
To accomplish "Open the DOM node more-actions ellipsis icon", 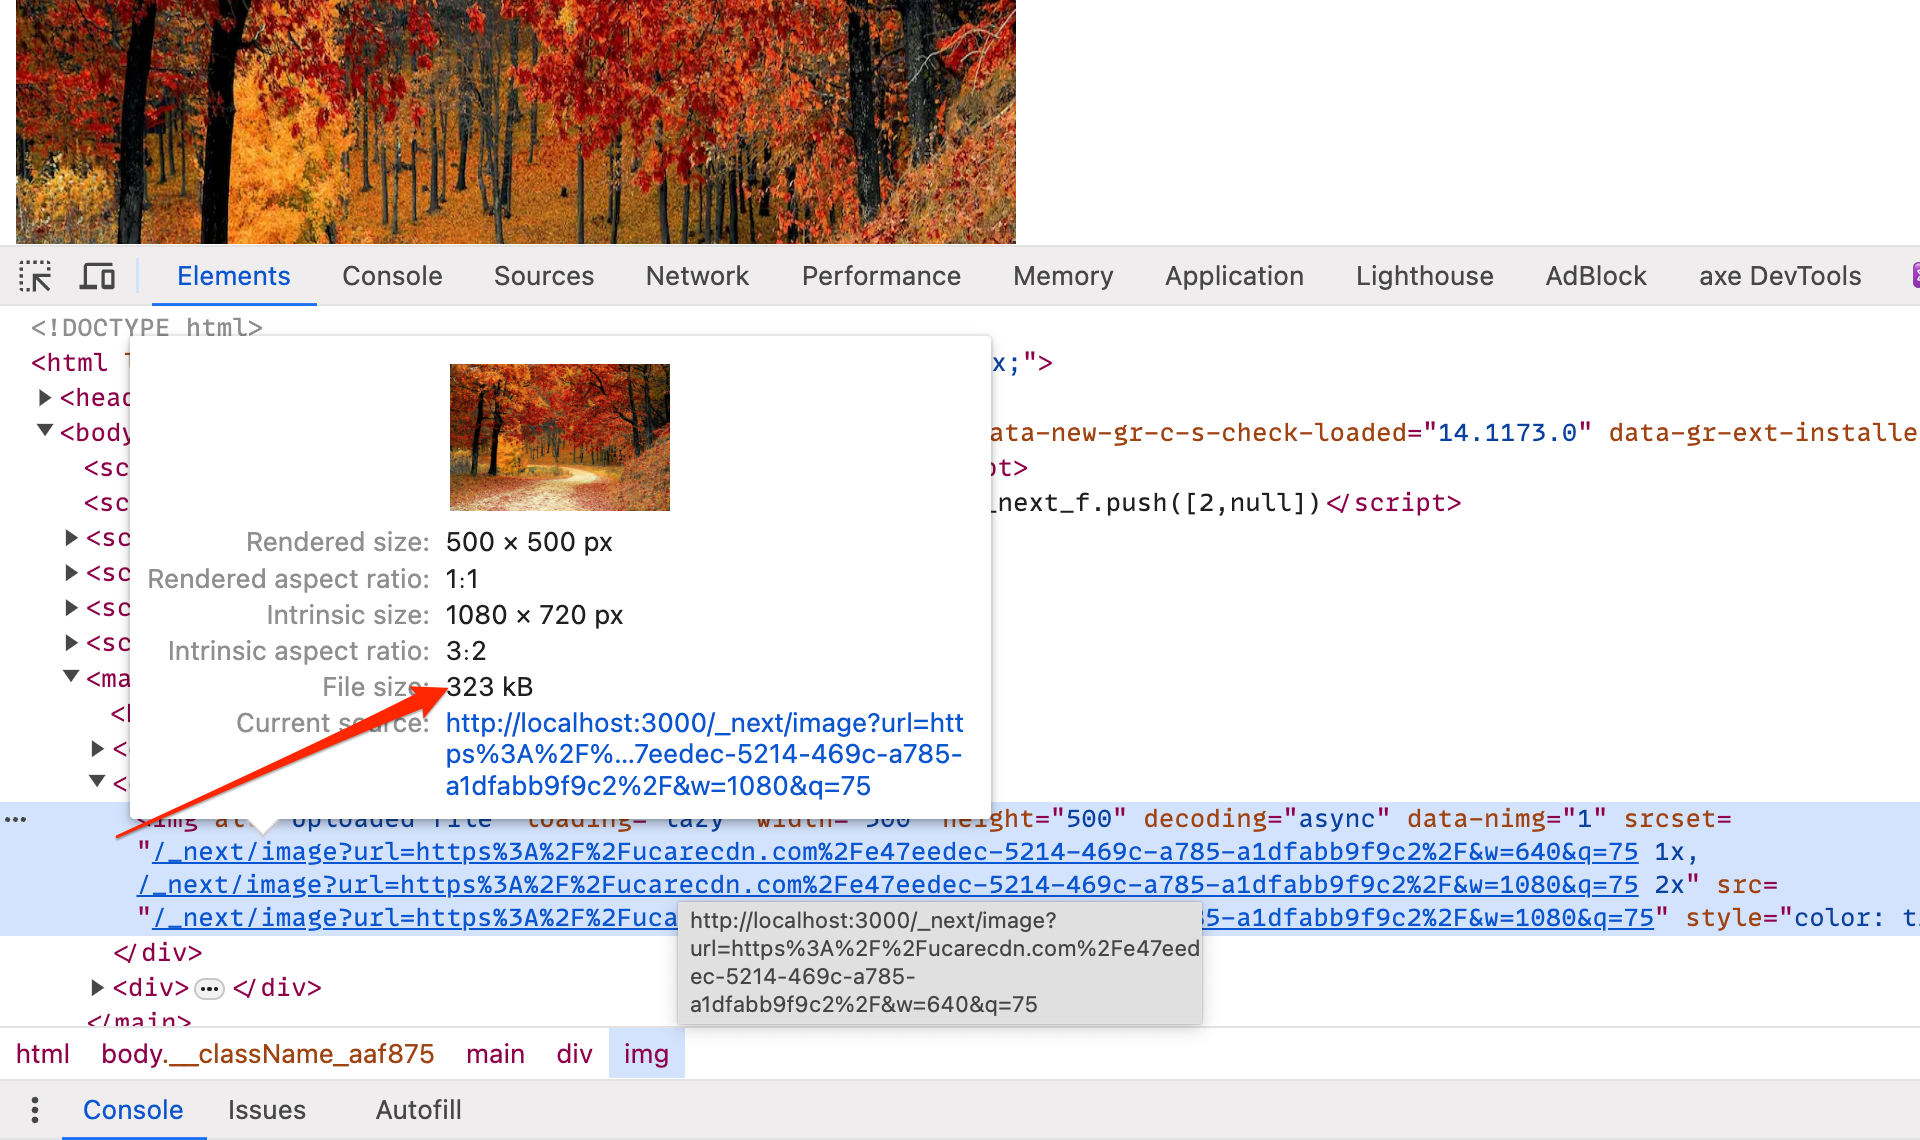I will pyautogui.click(x=16, y=818).
